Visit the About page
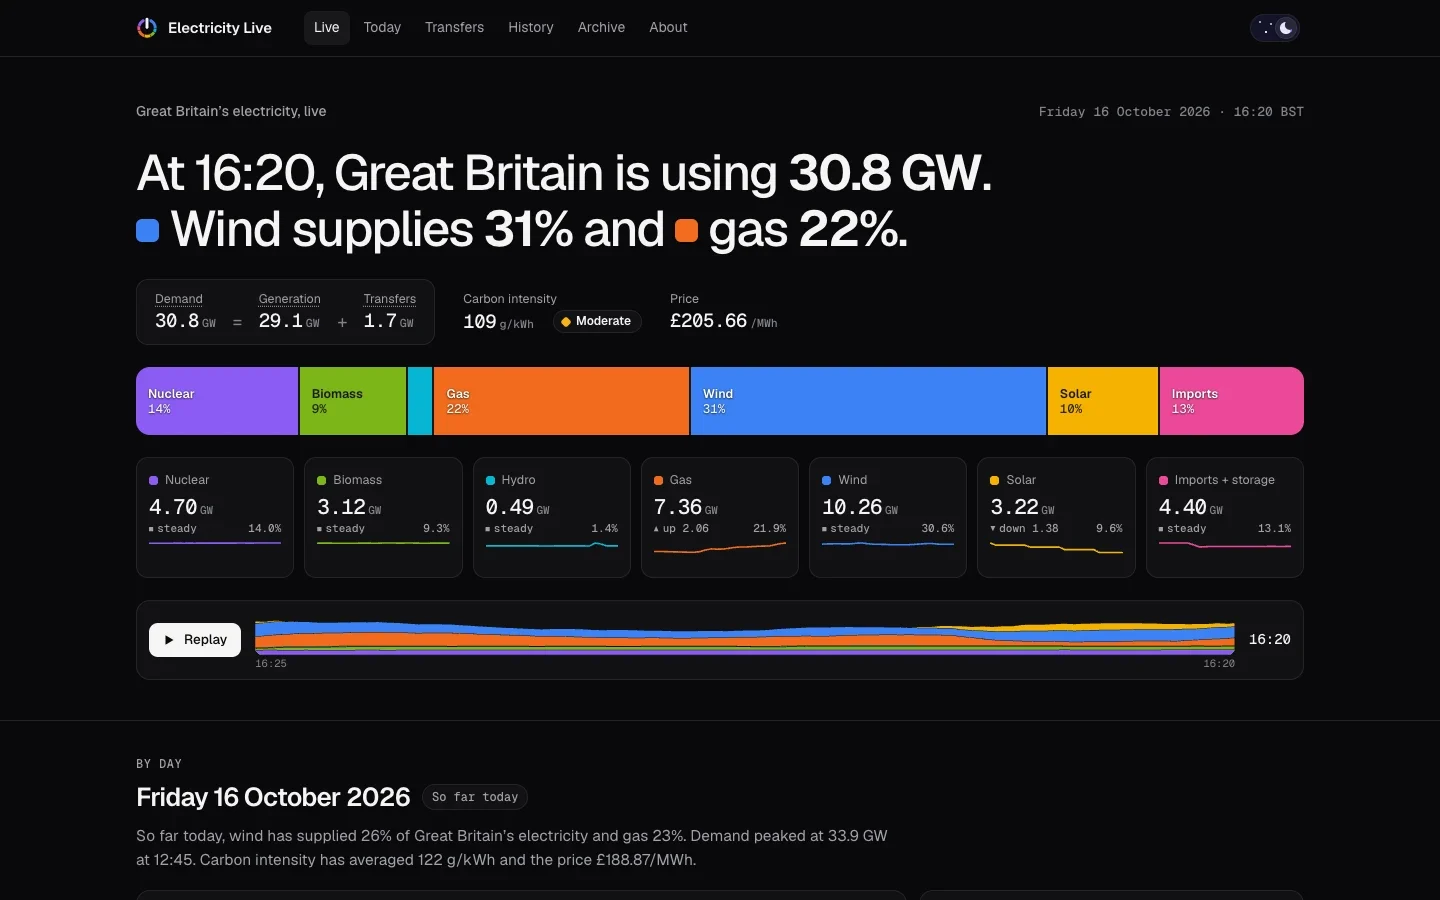Viewport: 1440px width, 900px height. (668, 28)
